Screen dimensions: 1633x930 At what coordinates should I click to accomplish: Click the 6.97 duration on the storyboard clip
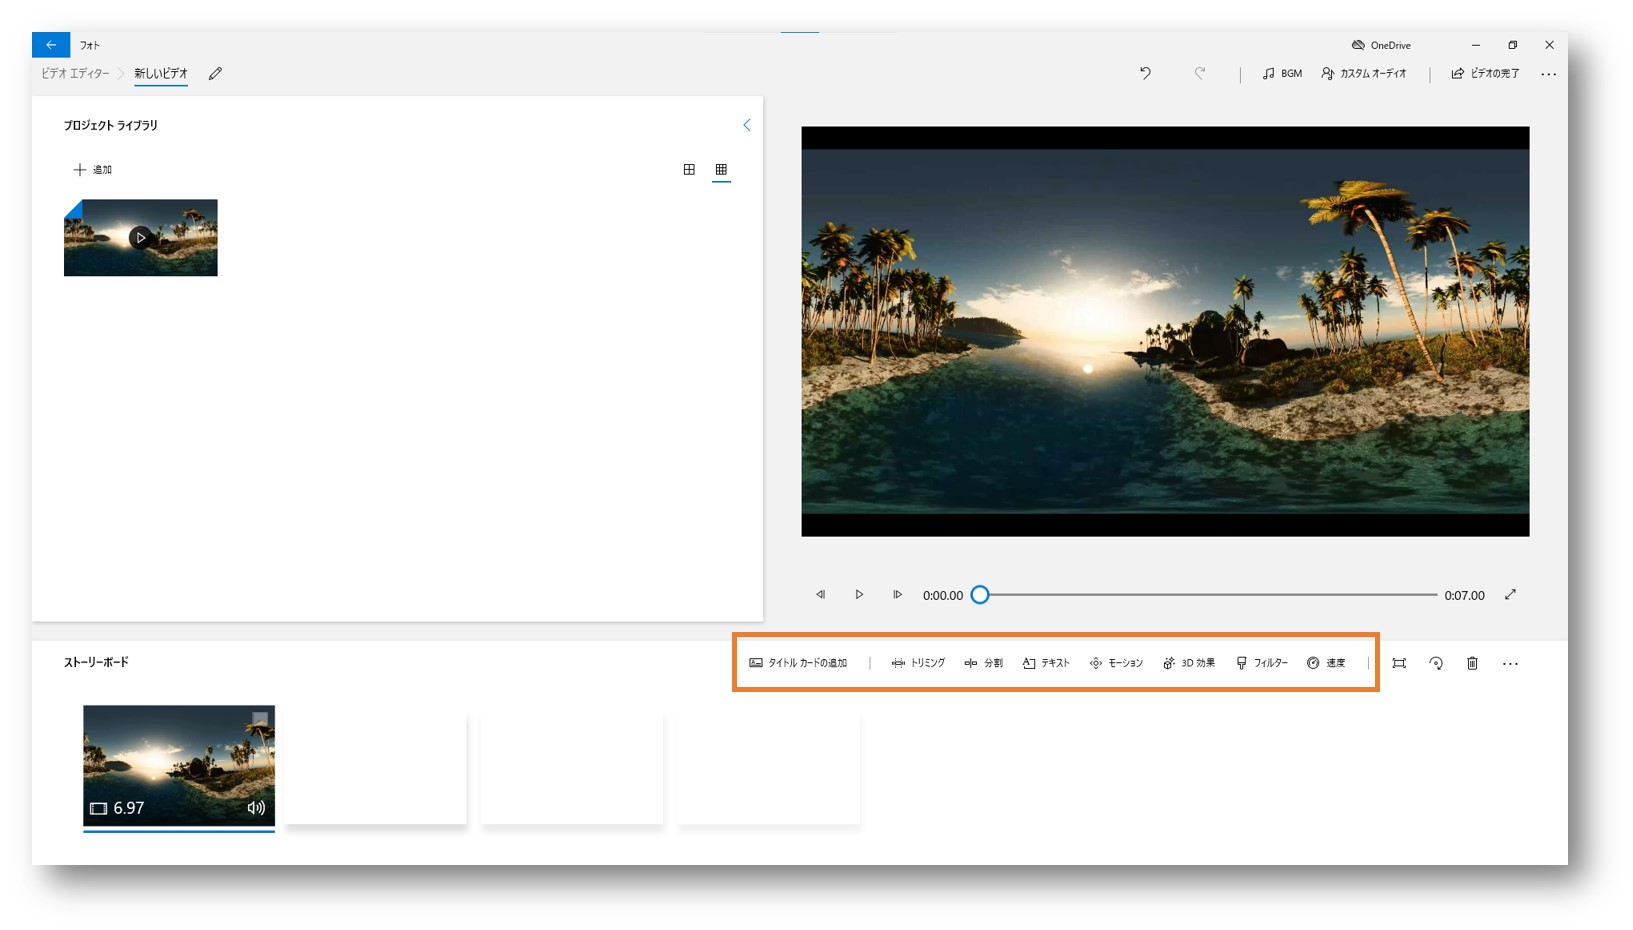click(129, 808)
